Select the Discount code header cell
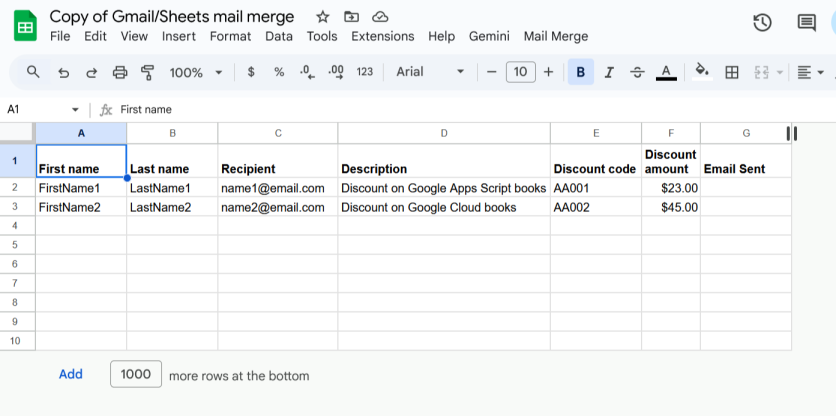The image size is (836, 416). click(x=596, y=161)
